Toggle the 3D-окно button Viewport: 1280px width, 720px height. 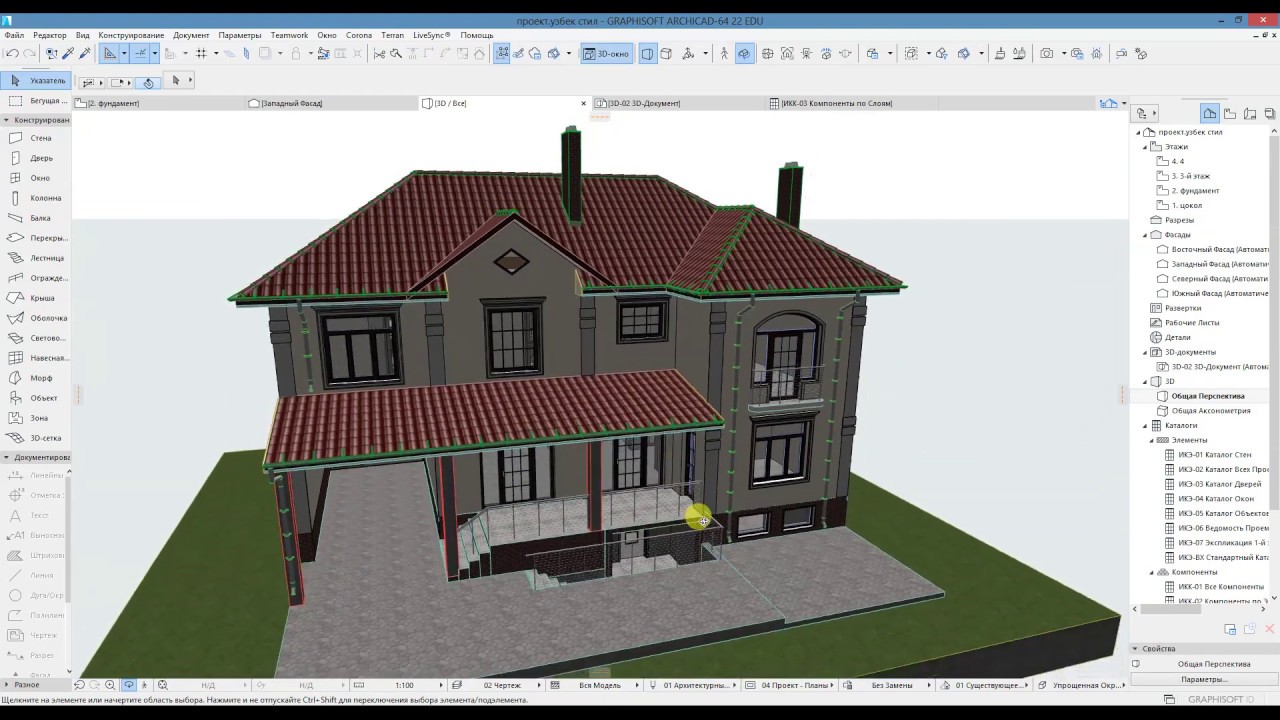(606, 54)
